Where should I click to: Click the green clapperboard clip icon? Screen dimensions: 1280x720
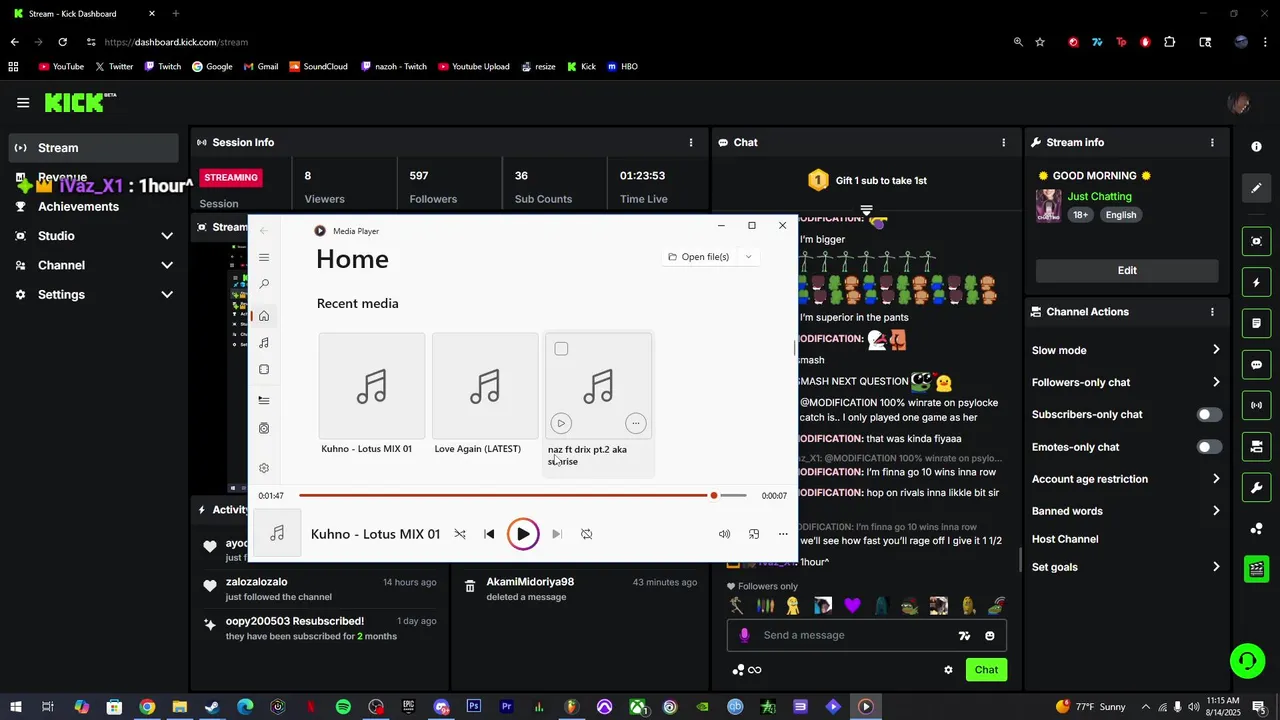pos(1257,569)
